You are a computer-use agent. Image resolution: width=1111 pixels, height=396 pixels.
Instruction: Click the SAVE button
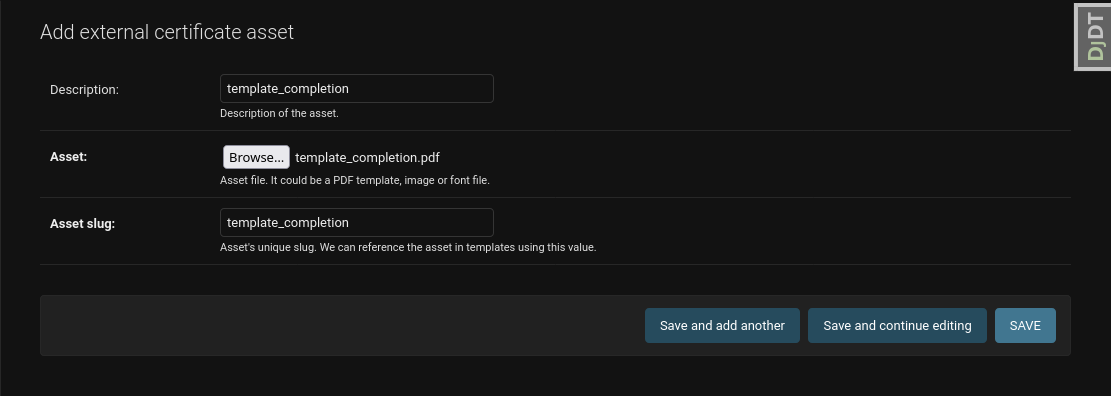click(x=1025, y=326)
